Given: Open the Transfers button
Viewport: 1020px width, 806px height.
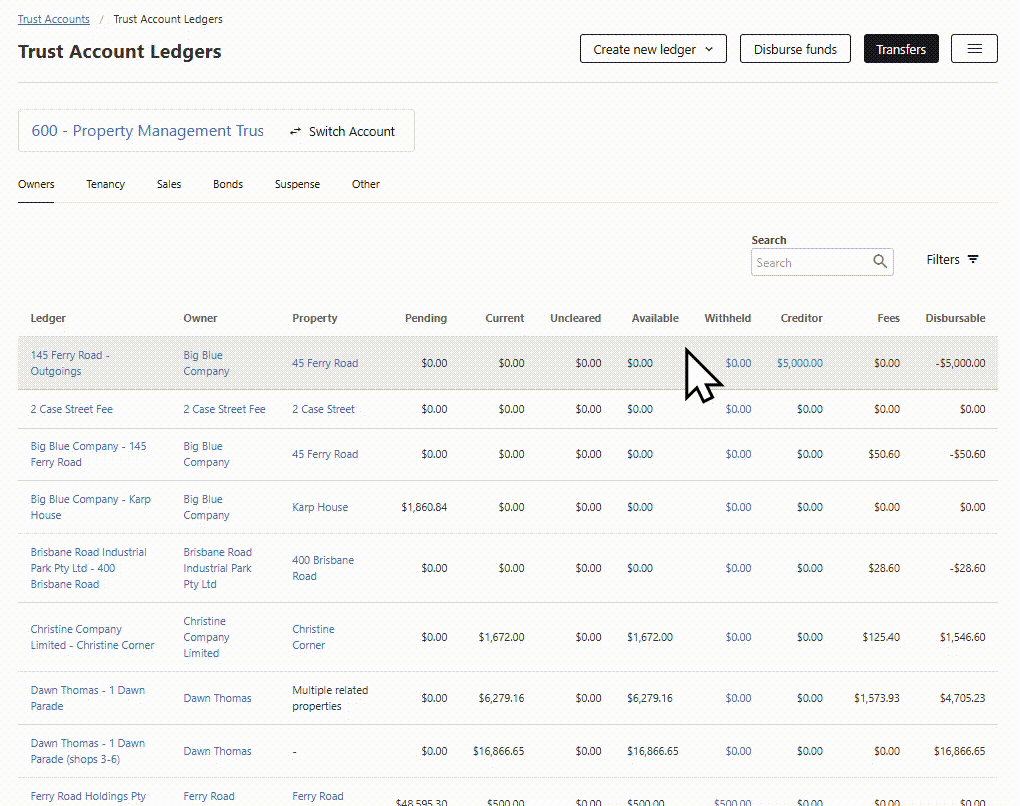Looking at the screenshot, I should pyautogui.click(x=900, y=49).
